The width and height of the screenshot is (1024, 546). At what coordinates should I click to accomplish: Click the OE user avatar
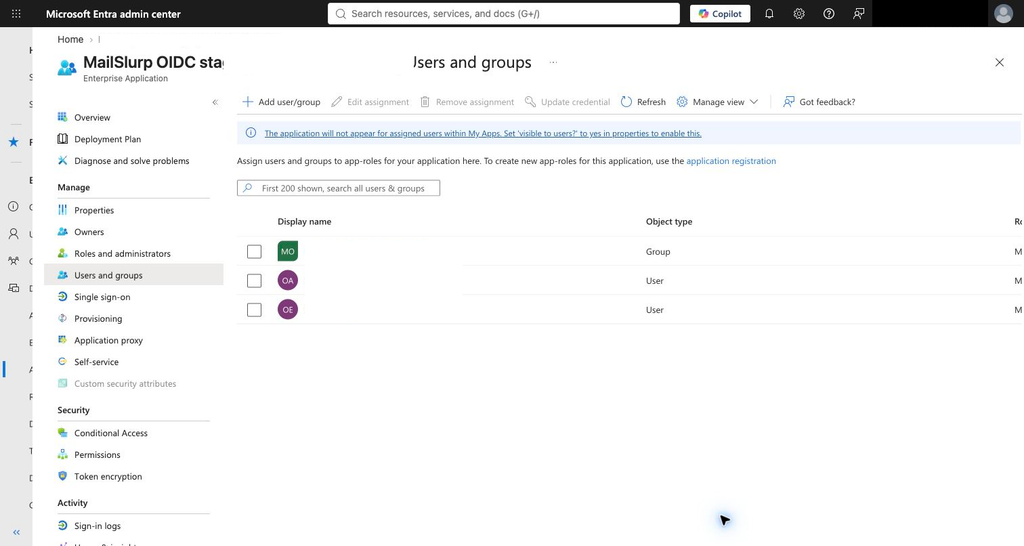click(x=287, y=310)
